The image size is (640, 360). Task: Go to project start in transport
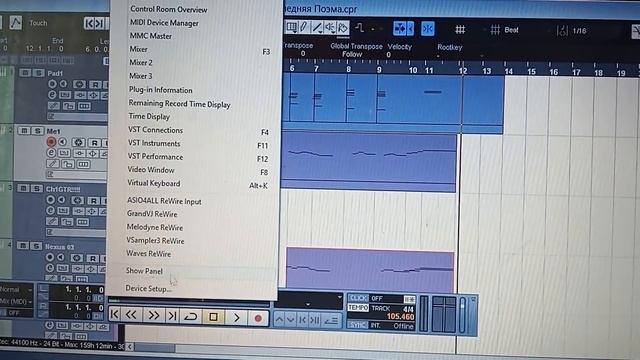coord(115,315)
